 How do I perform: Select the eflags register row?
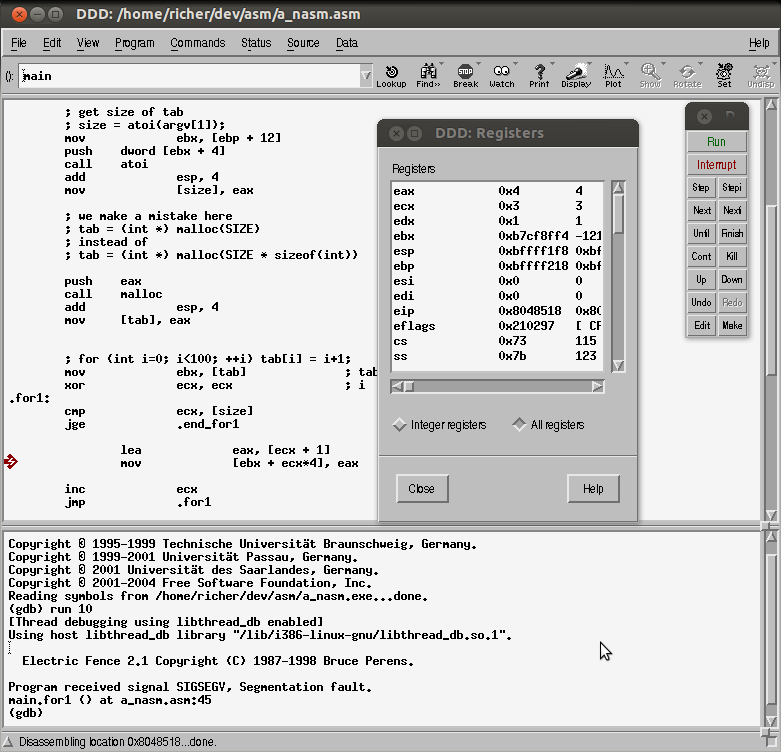[x=497, y=326]
